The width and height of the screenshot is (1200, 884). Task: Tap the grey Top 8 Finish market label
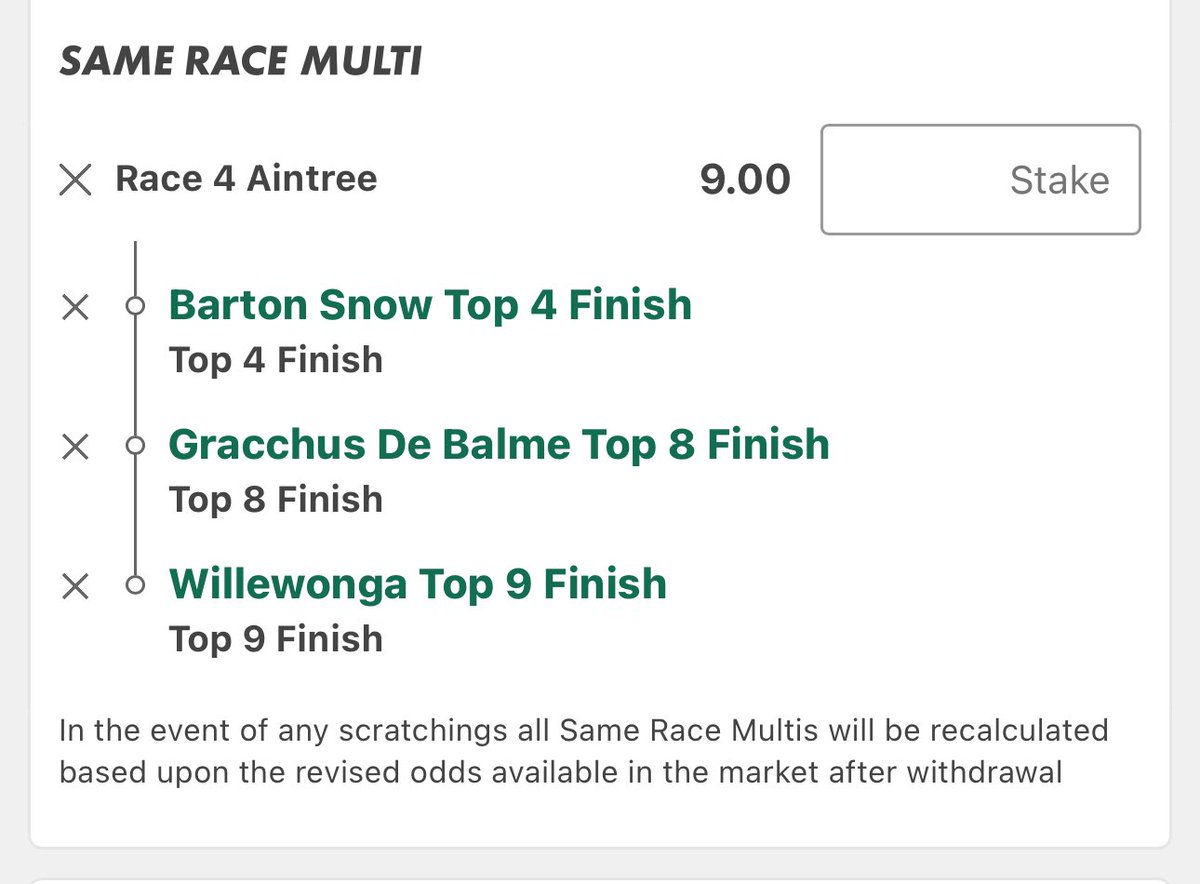(x=276, y=499)
